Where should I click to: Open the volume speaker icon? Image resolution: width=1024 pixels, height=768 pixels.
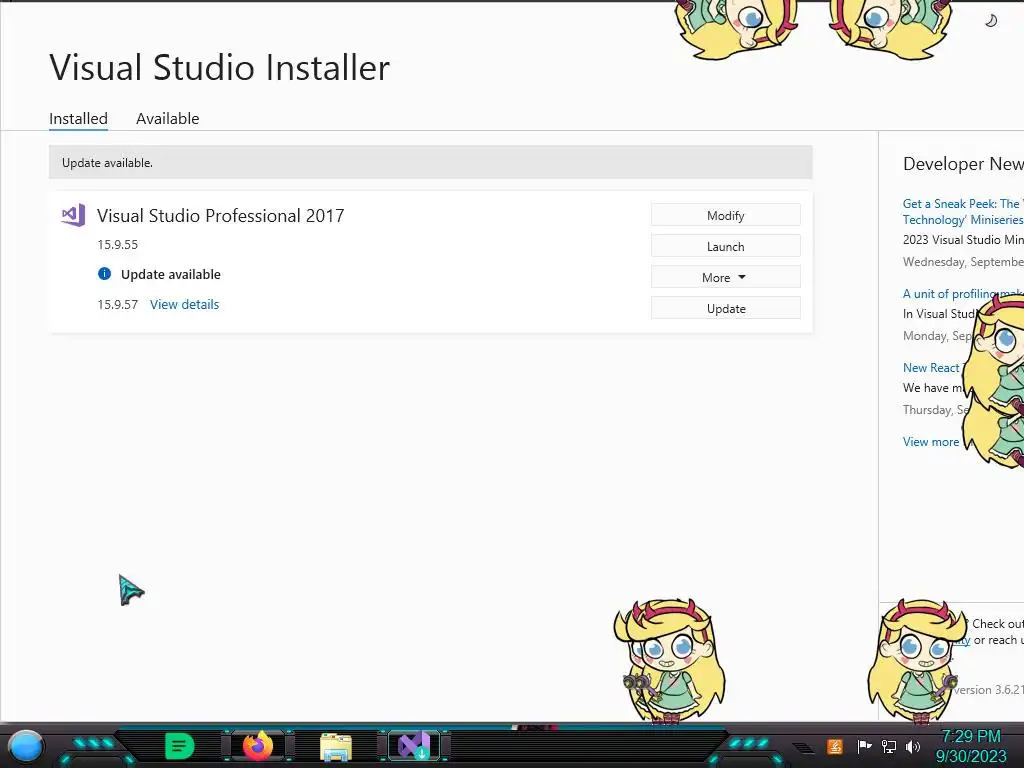912,746
